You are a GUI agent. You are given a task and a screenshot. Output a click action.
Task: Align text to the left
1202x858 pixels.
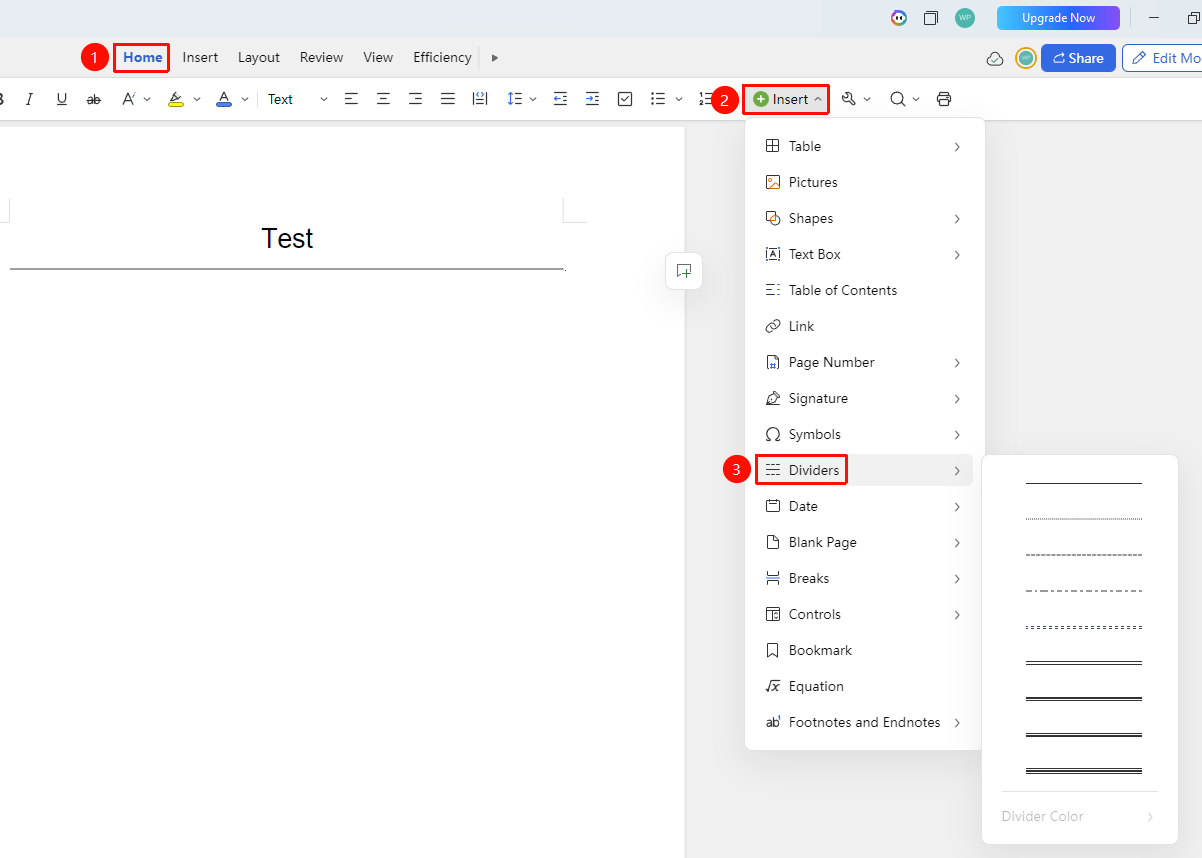351,99
